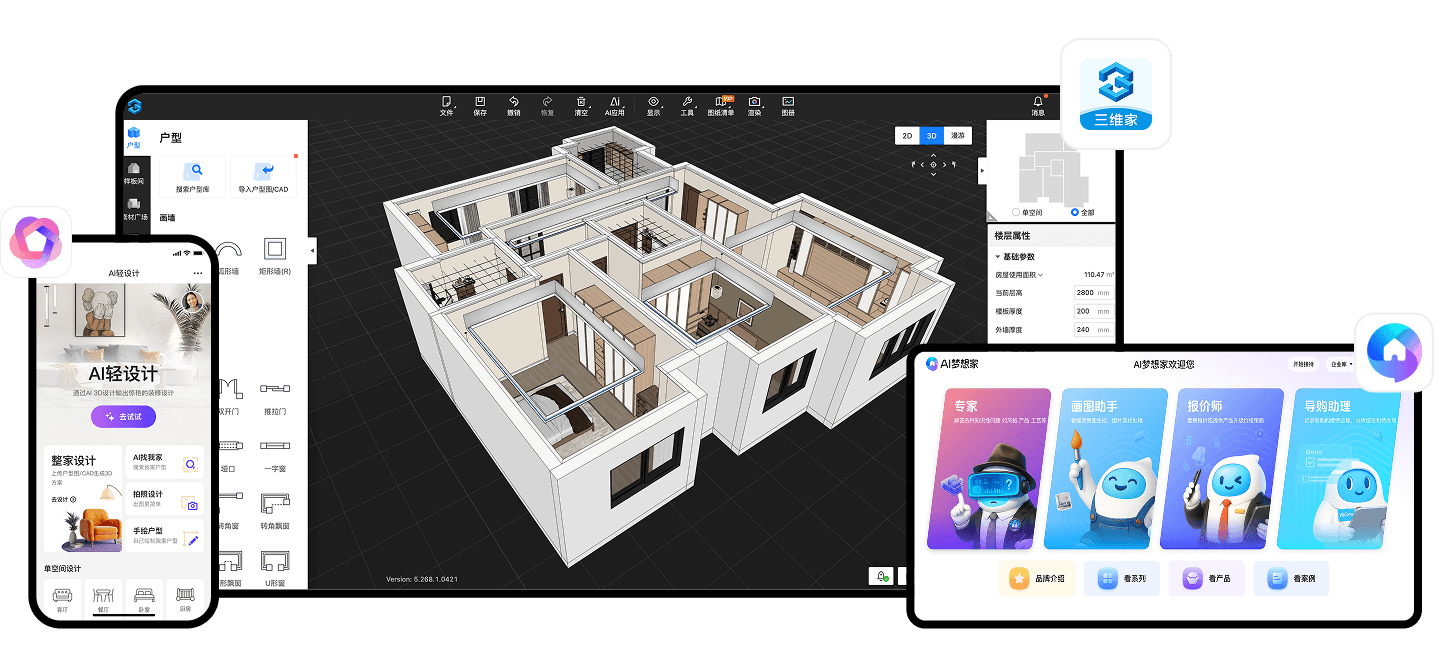Click the 撤销 (Undo) toolbar icon
1436x660 pixels.
coord(514,106)
